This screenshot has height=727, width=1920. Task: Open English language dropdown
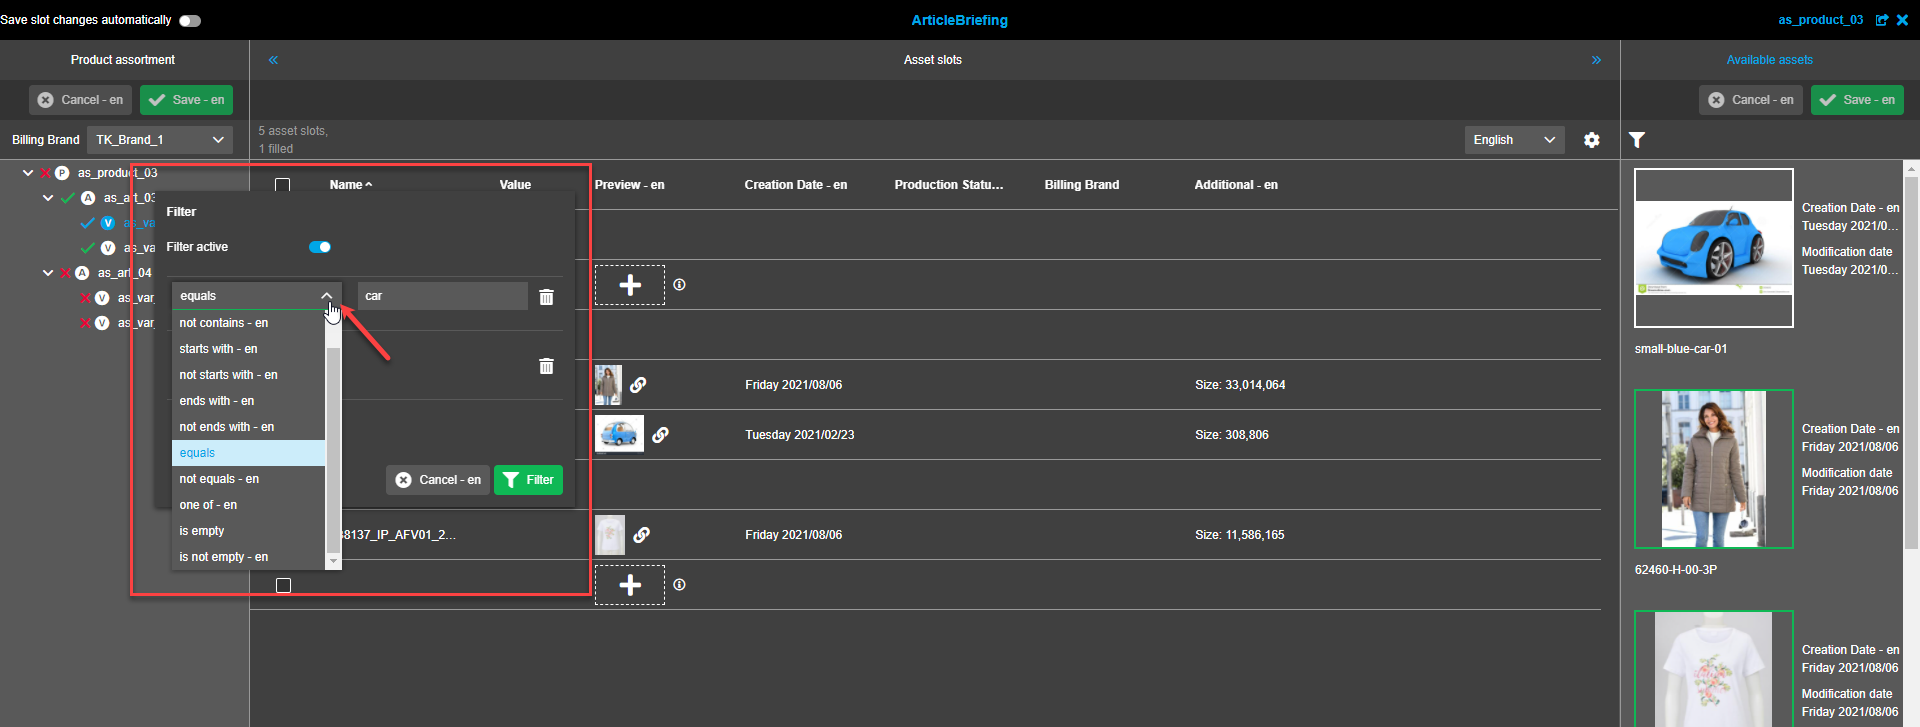tap(1514, 140)
